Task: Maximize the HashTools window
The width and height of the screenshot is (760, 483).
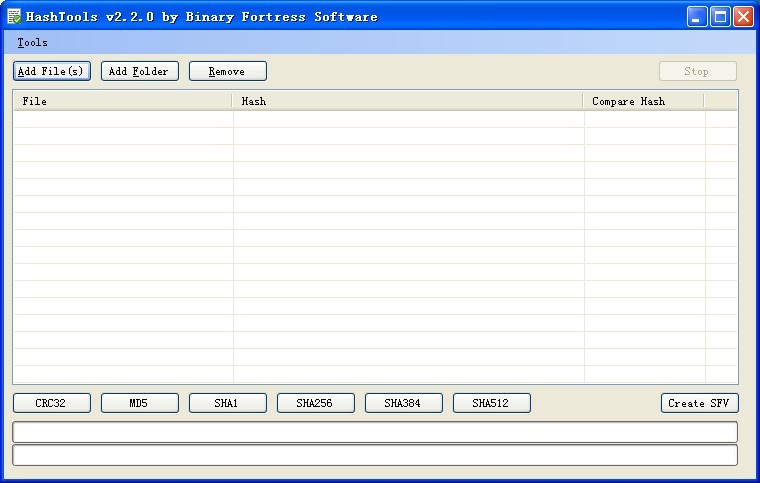Action: pyautogui.click(x=720, y=16)
